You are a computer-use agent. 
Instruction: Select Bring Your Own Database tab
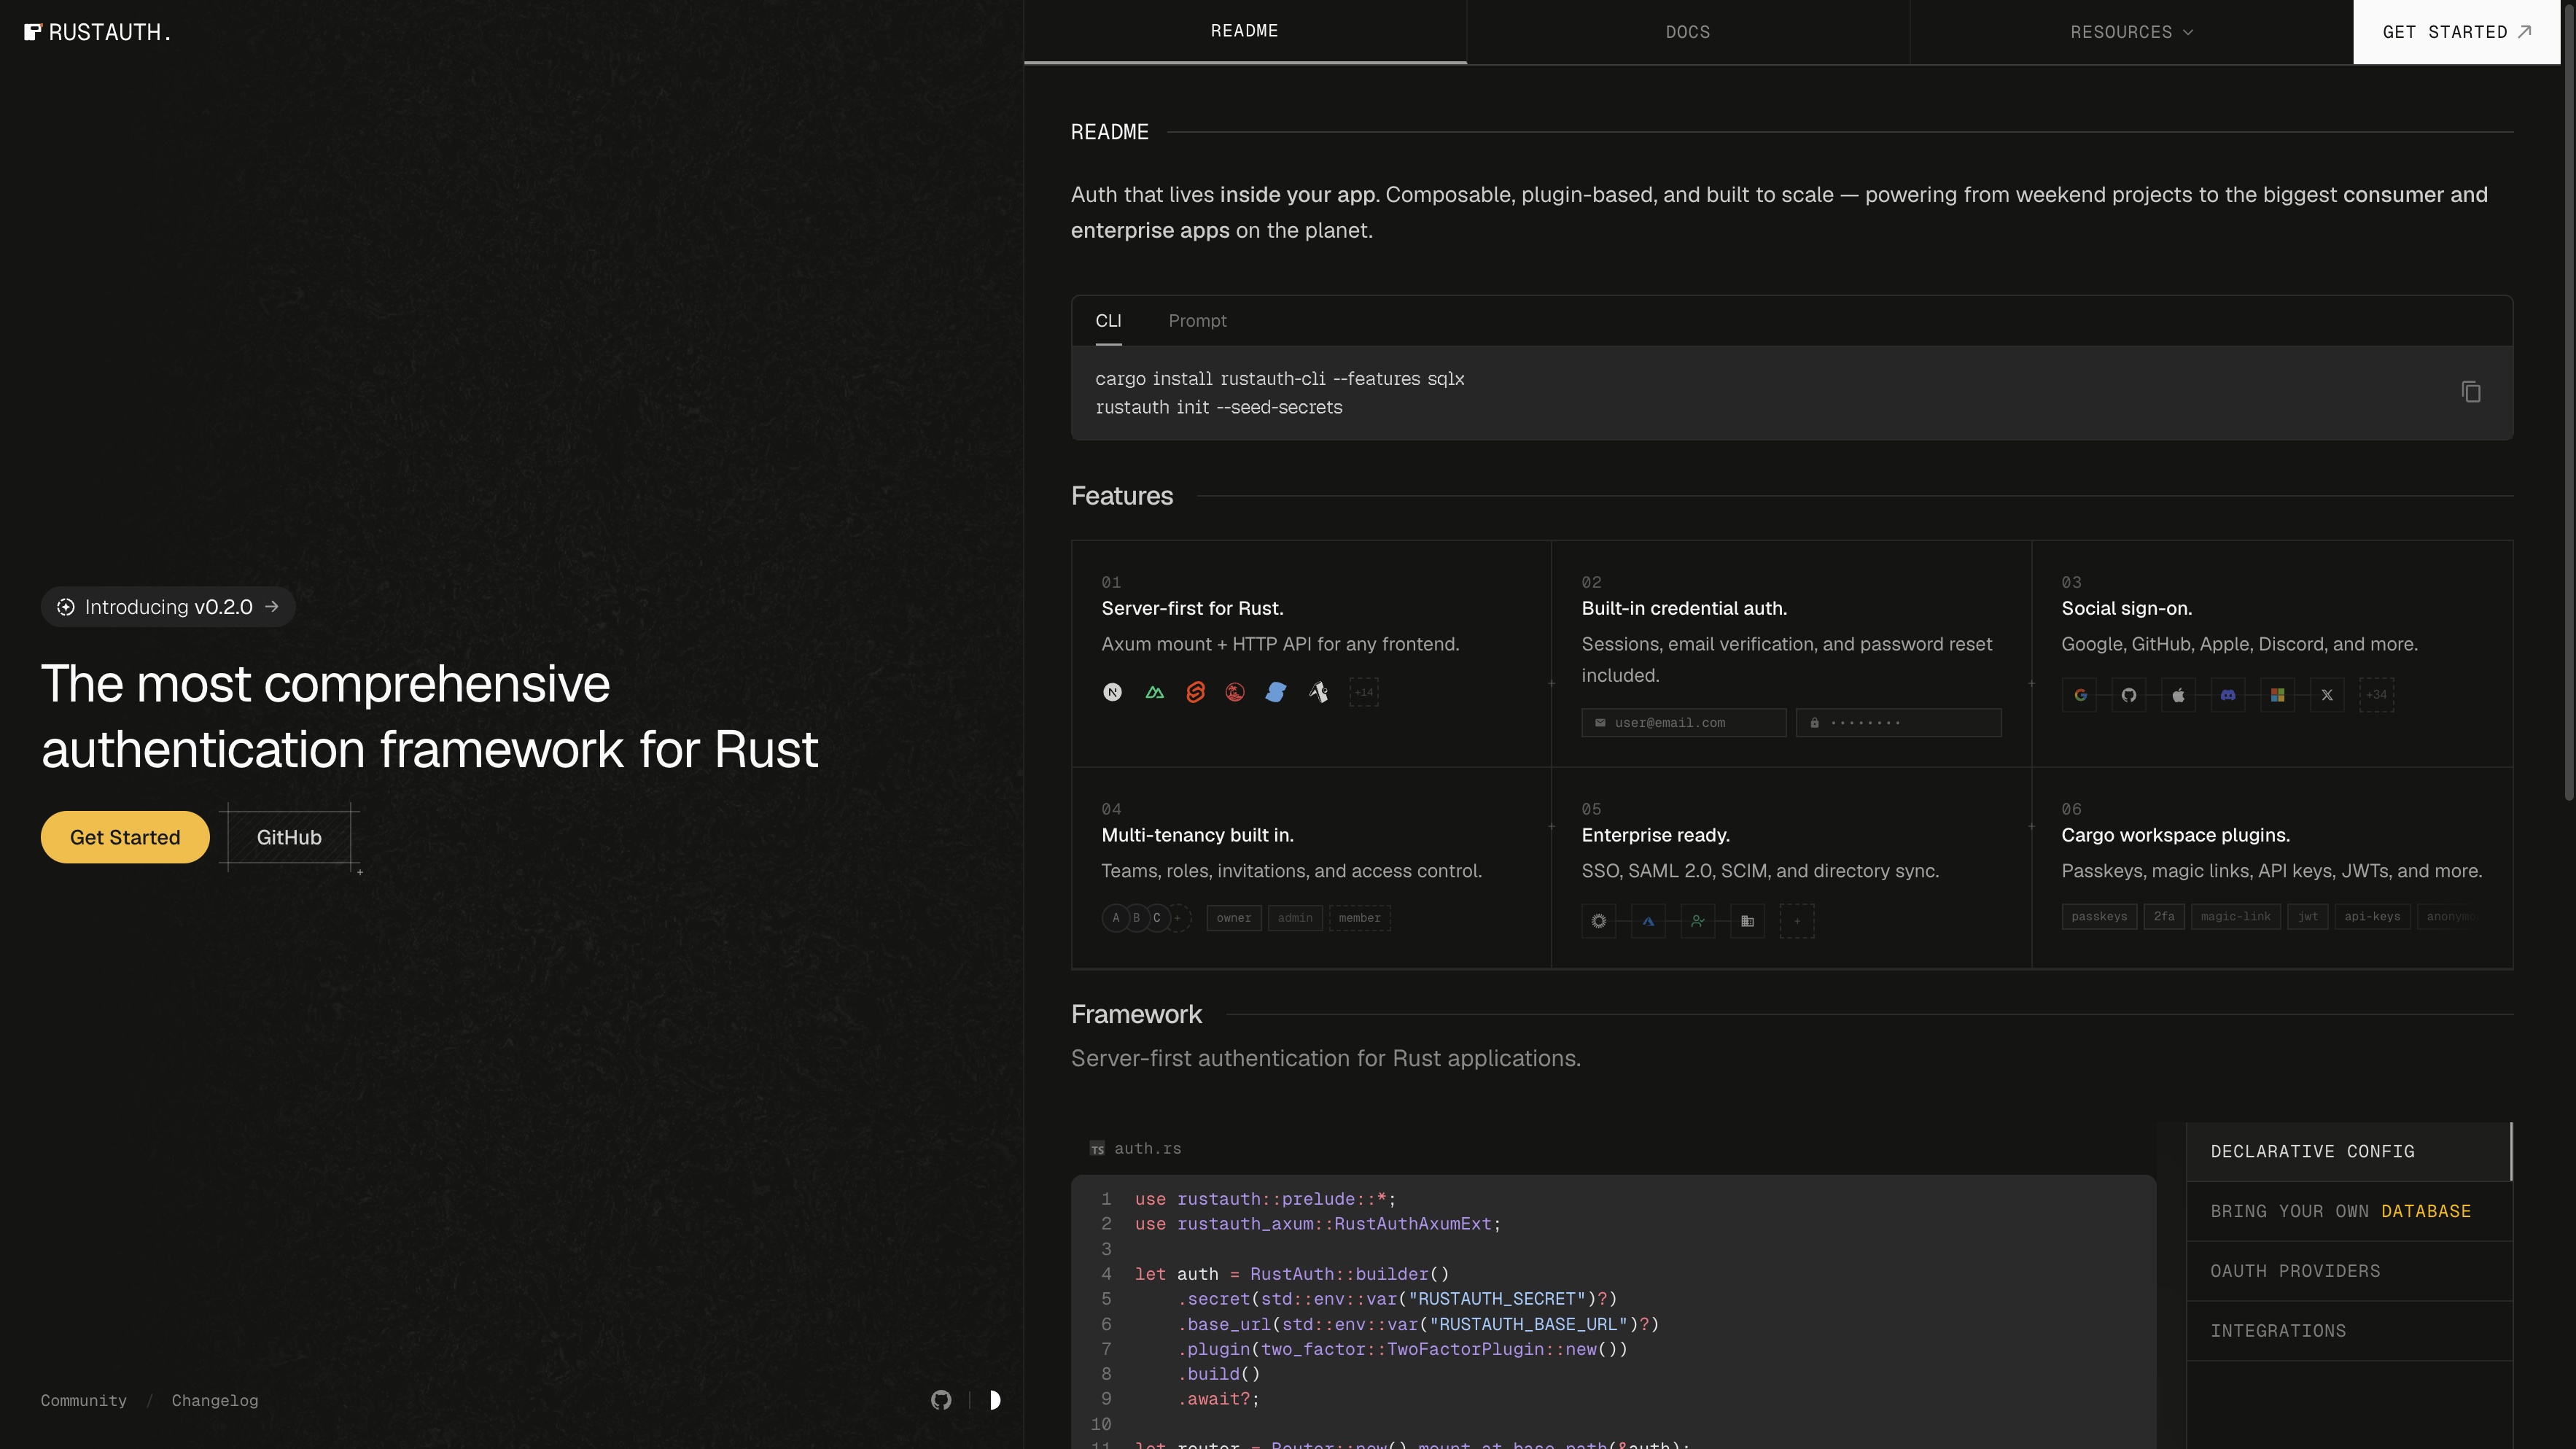(x=2349, y=1211)
